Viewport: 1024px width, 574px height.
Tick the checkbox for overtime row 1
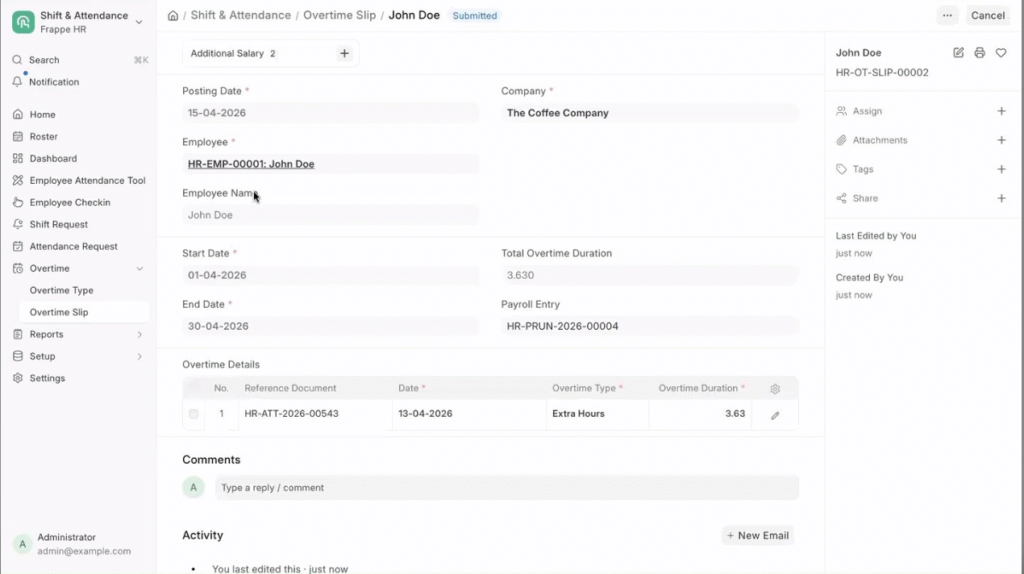pyautogui.click(x=193, y=414)
